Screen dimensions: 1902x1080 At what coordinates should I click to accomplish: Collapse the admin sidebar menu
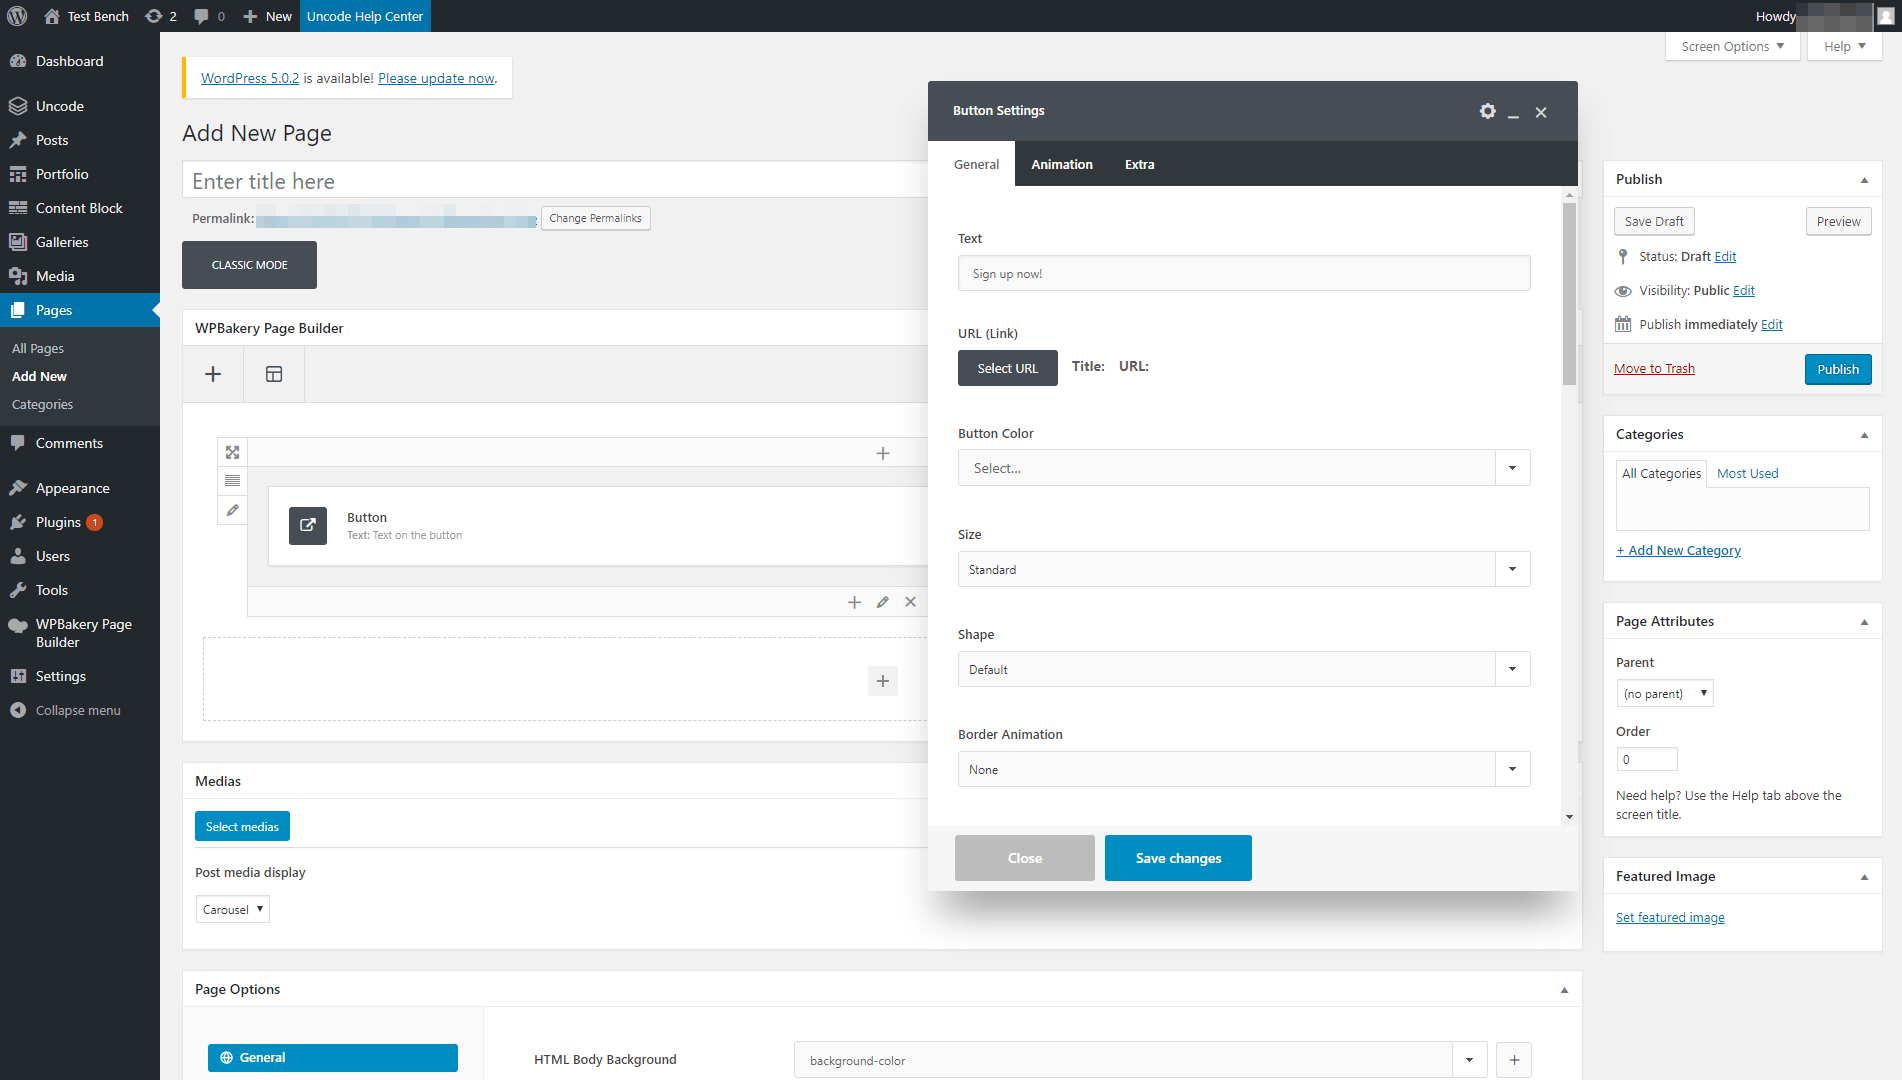pos(80,710)
